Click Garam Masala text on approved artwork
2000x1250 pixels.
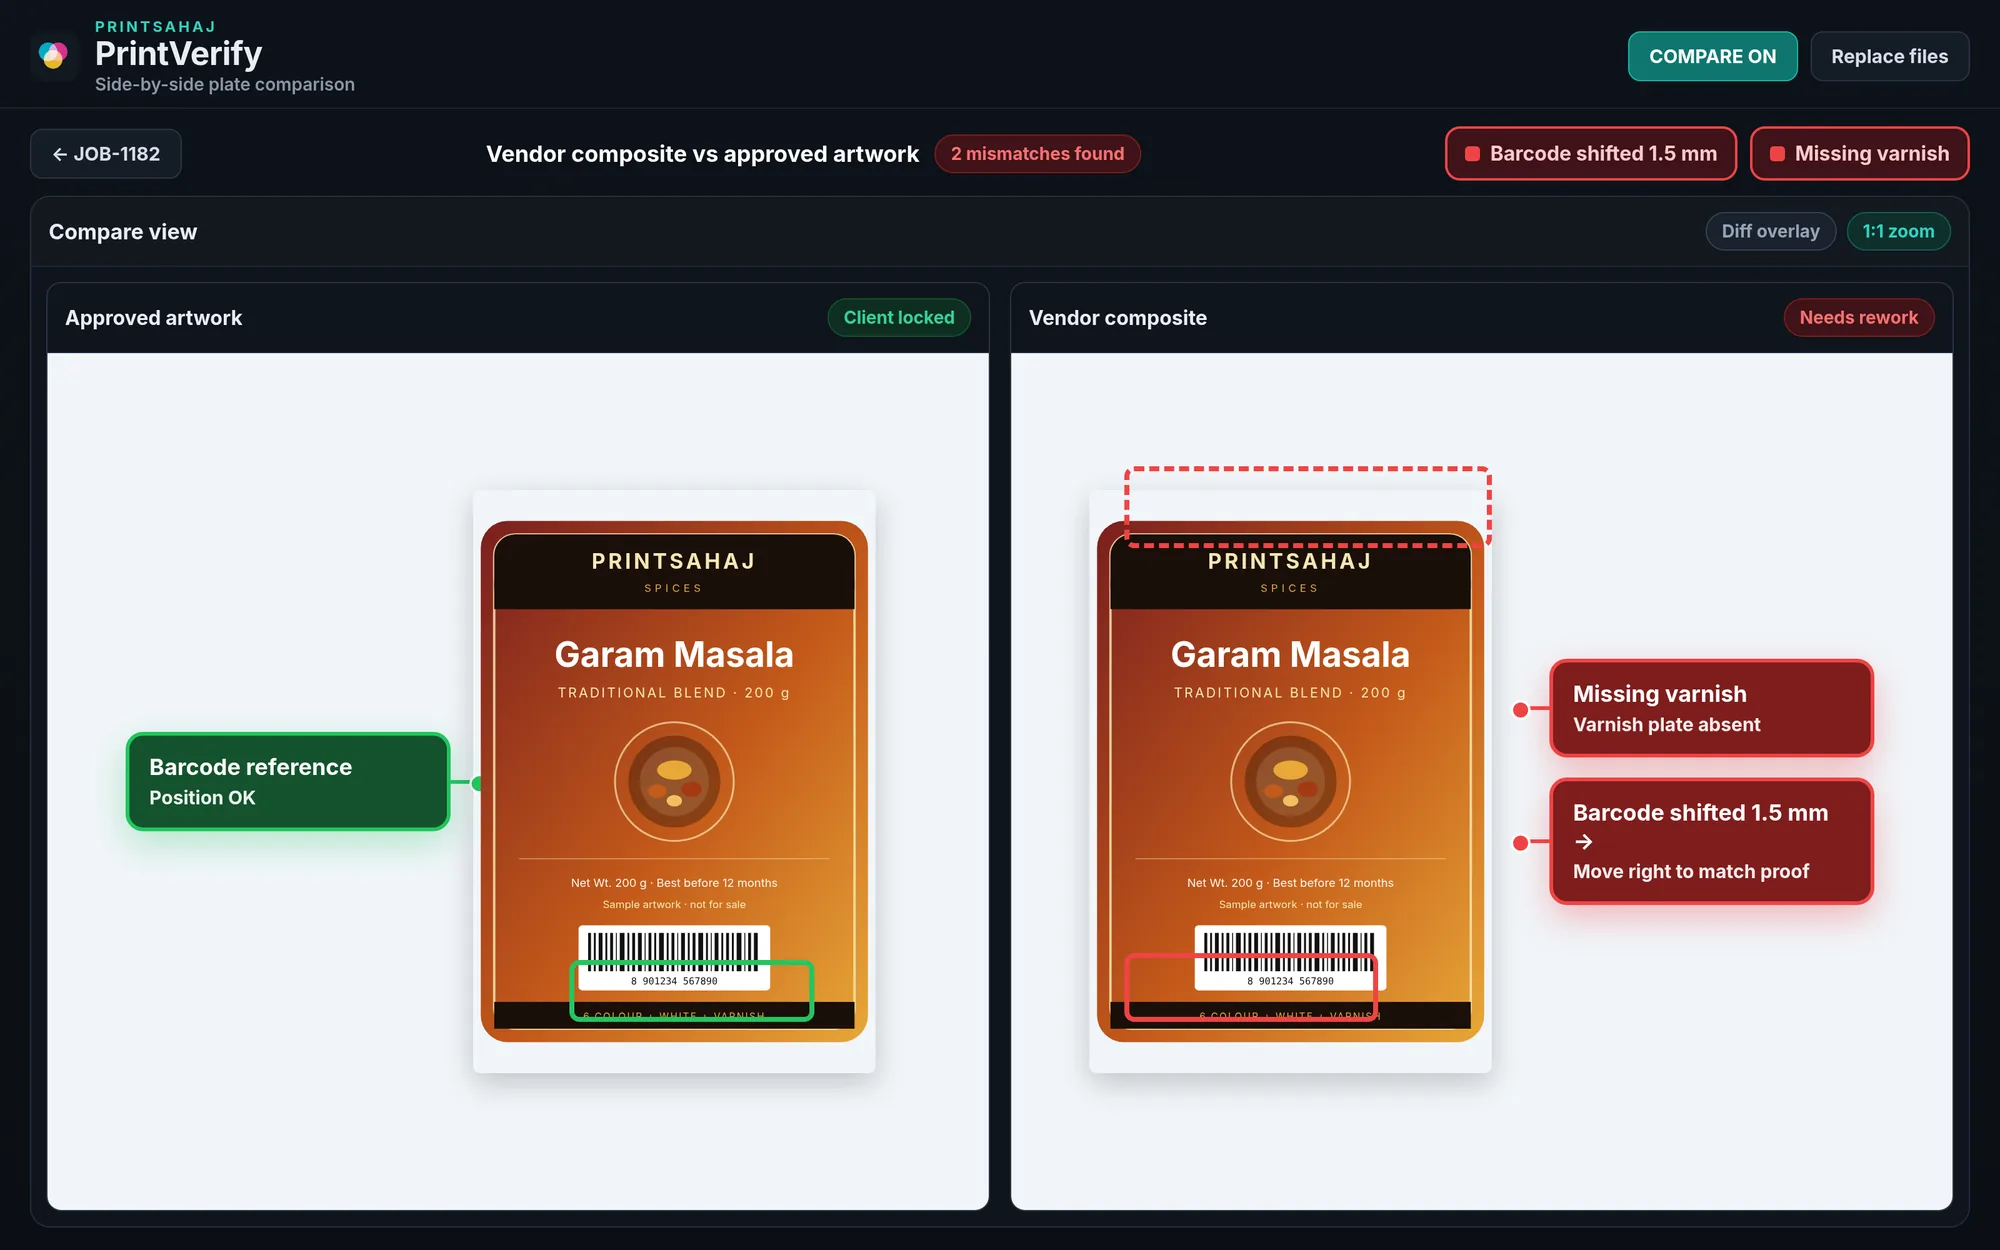tap(674, 655)
